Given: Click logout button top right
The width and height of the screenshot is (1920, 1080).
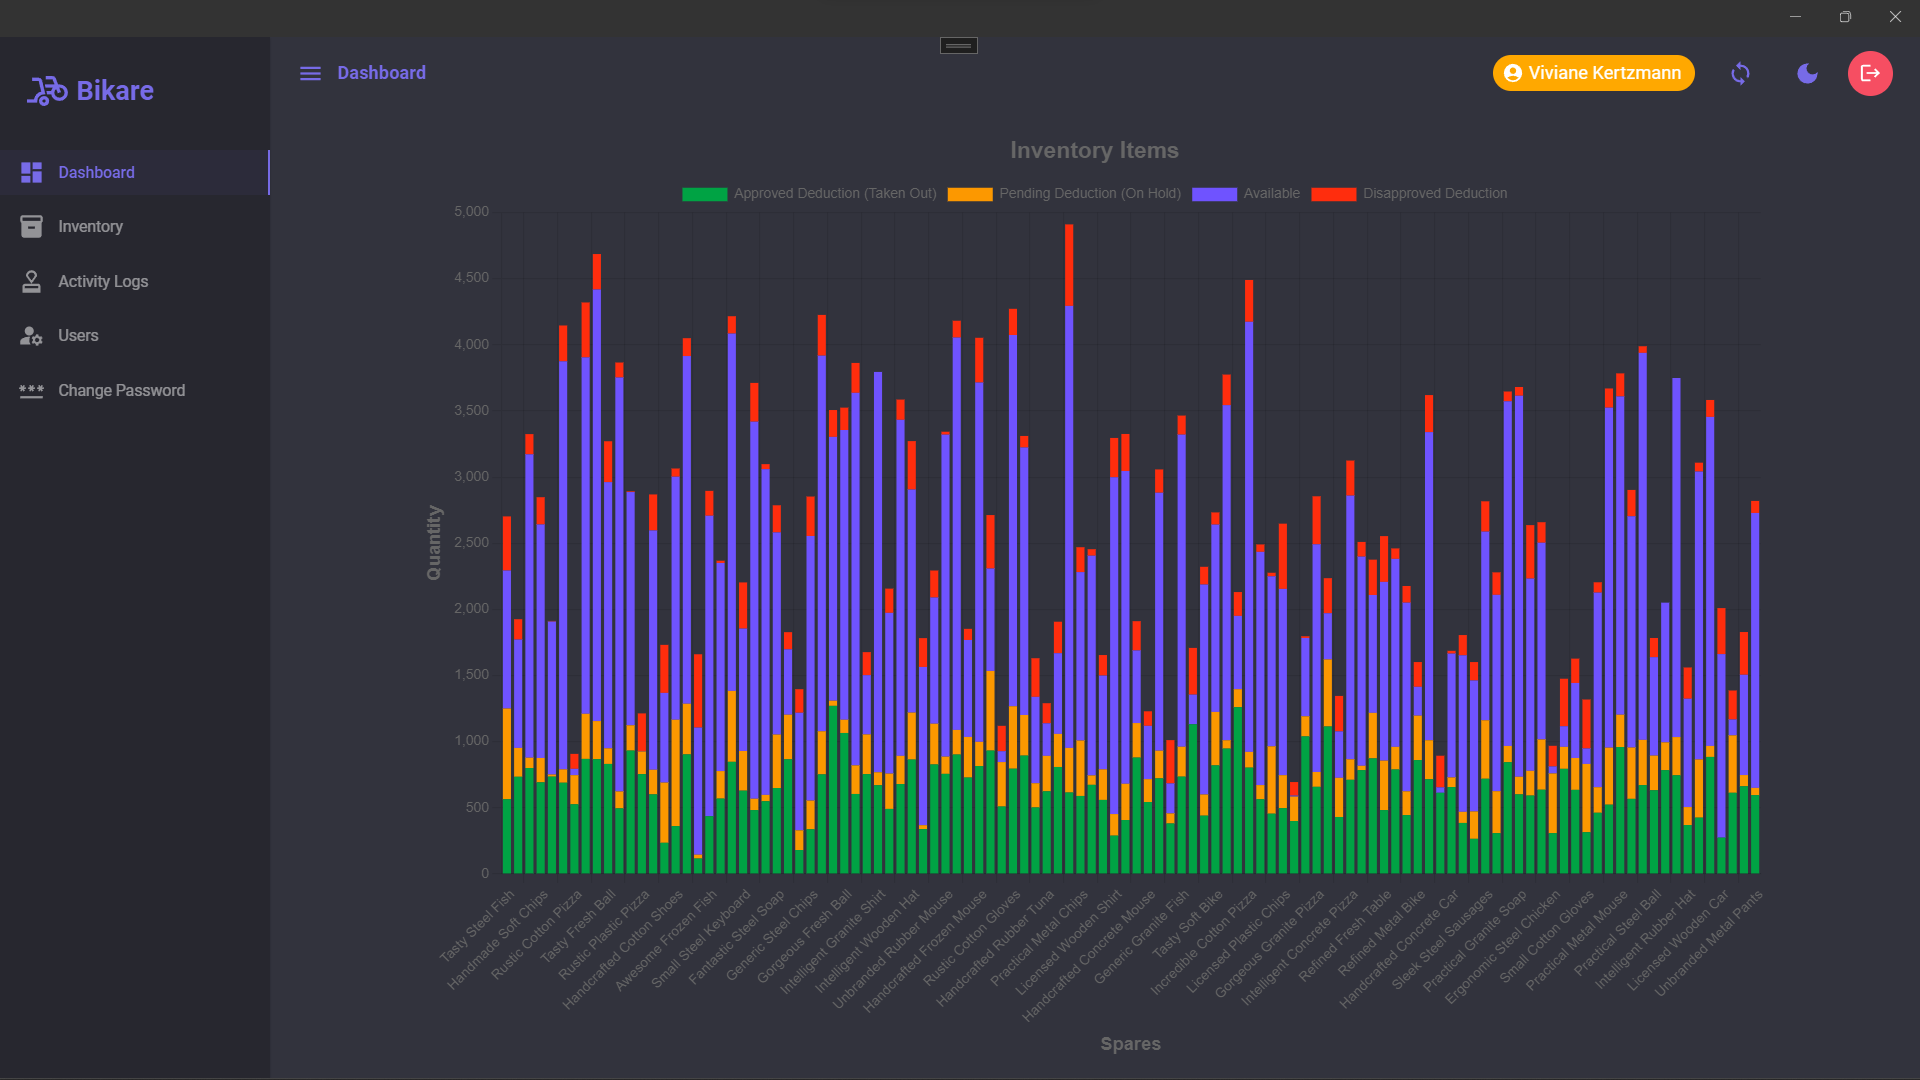Looking at the screenshot, I should point(1870,73).
